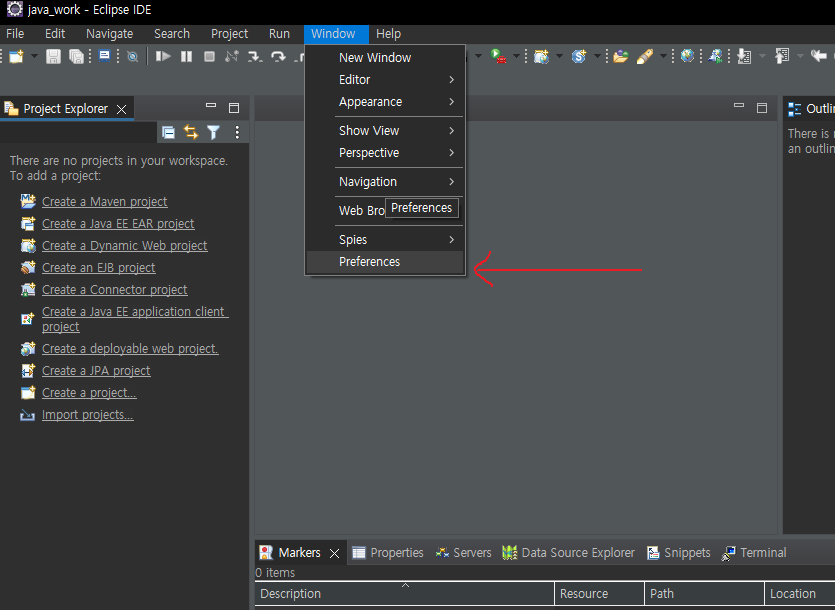
Task: Maximize the Project Explorer panel
Action: pyautogui.click(x=234, y=108)
